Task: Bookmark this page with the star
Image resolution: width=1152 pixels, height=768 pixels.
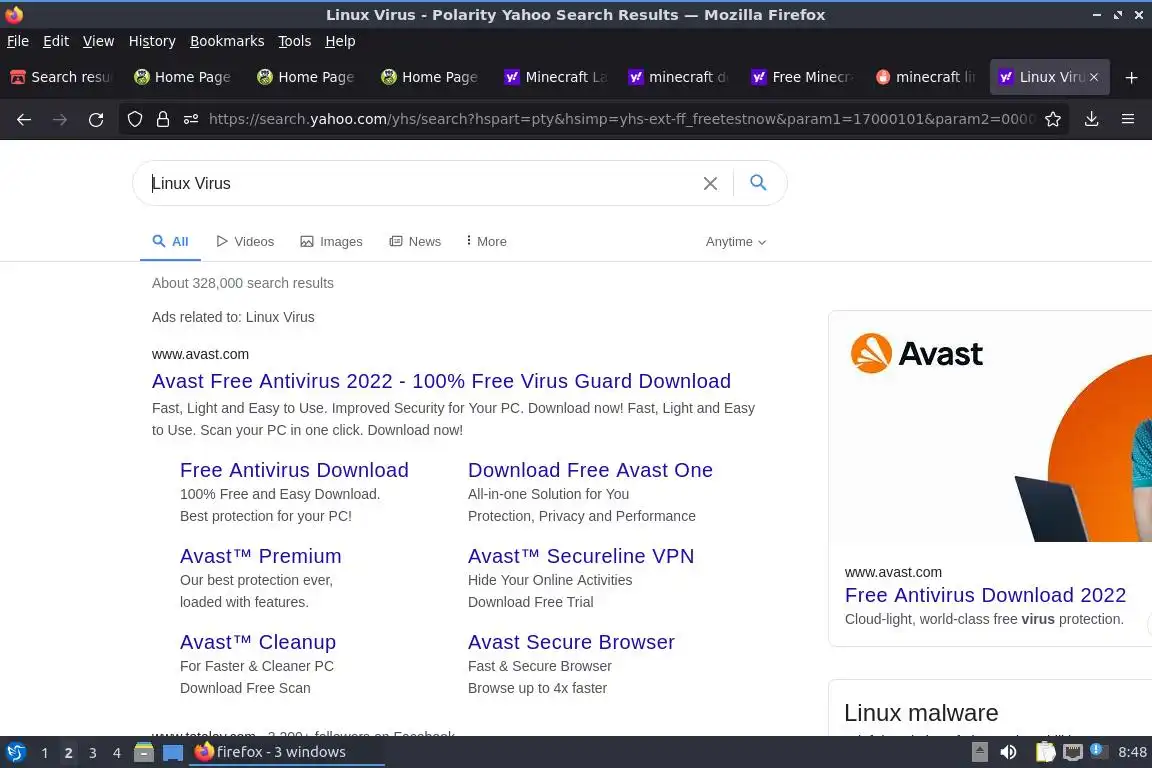Action: (1053, 119)
